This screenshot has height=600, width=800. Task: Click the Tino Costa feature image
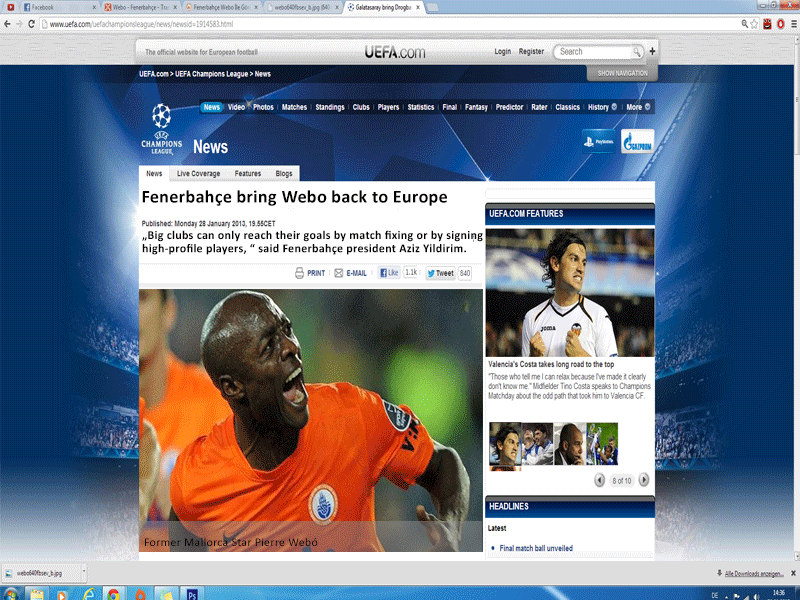coord(570,293)
